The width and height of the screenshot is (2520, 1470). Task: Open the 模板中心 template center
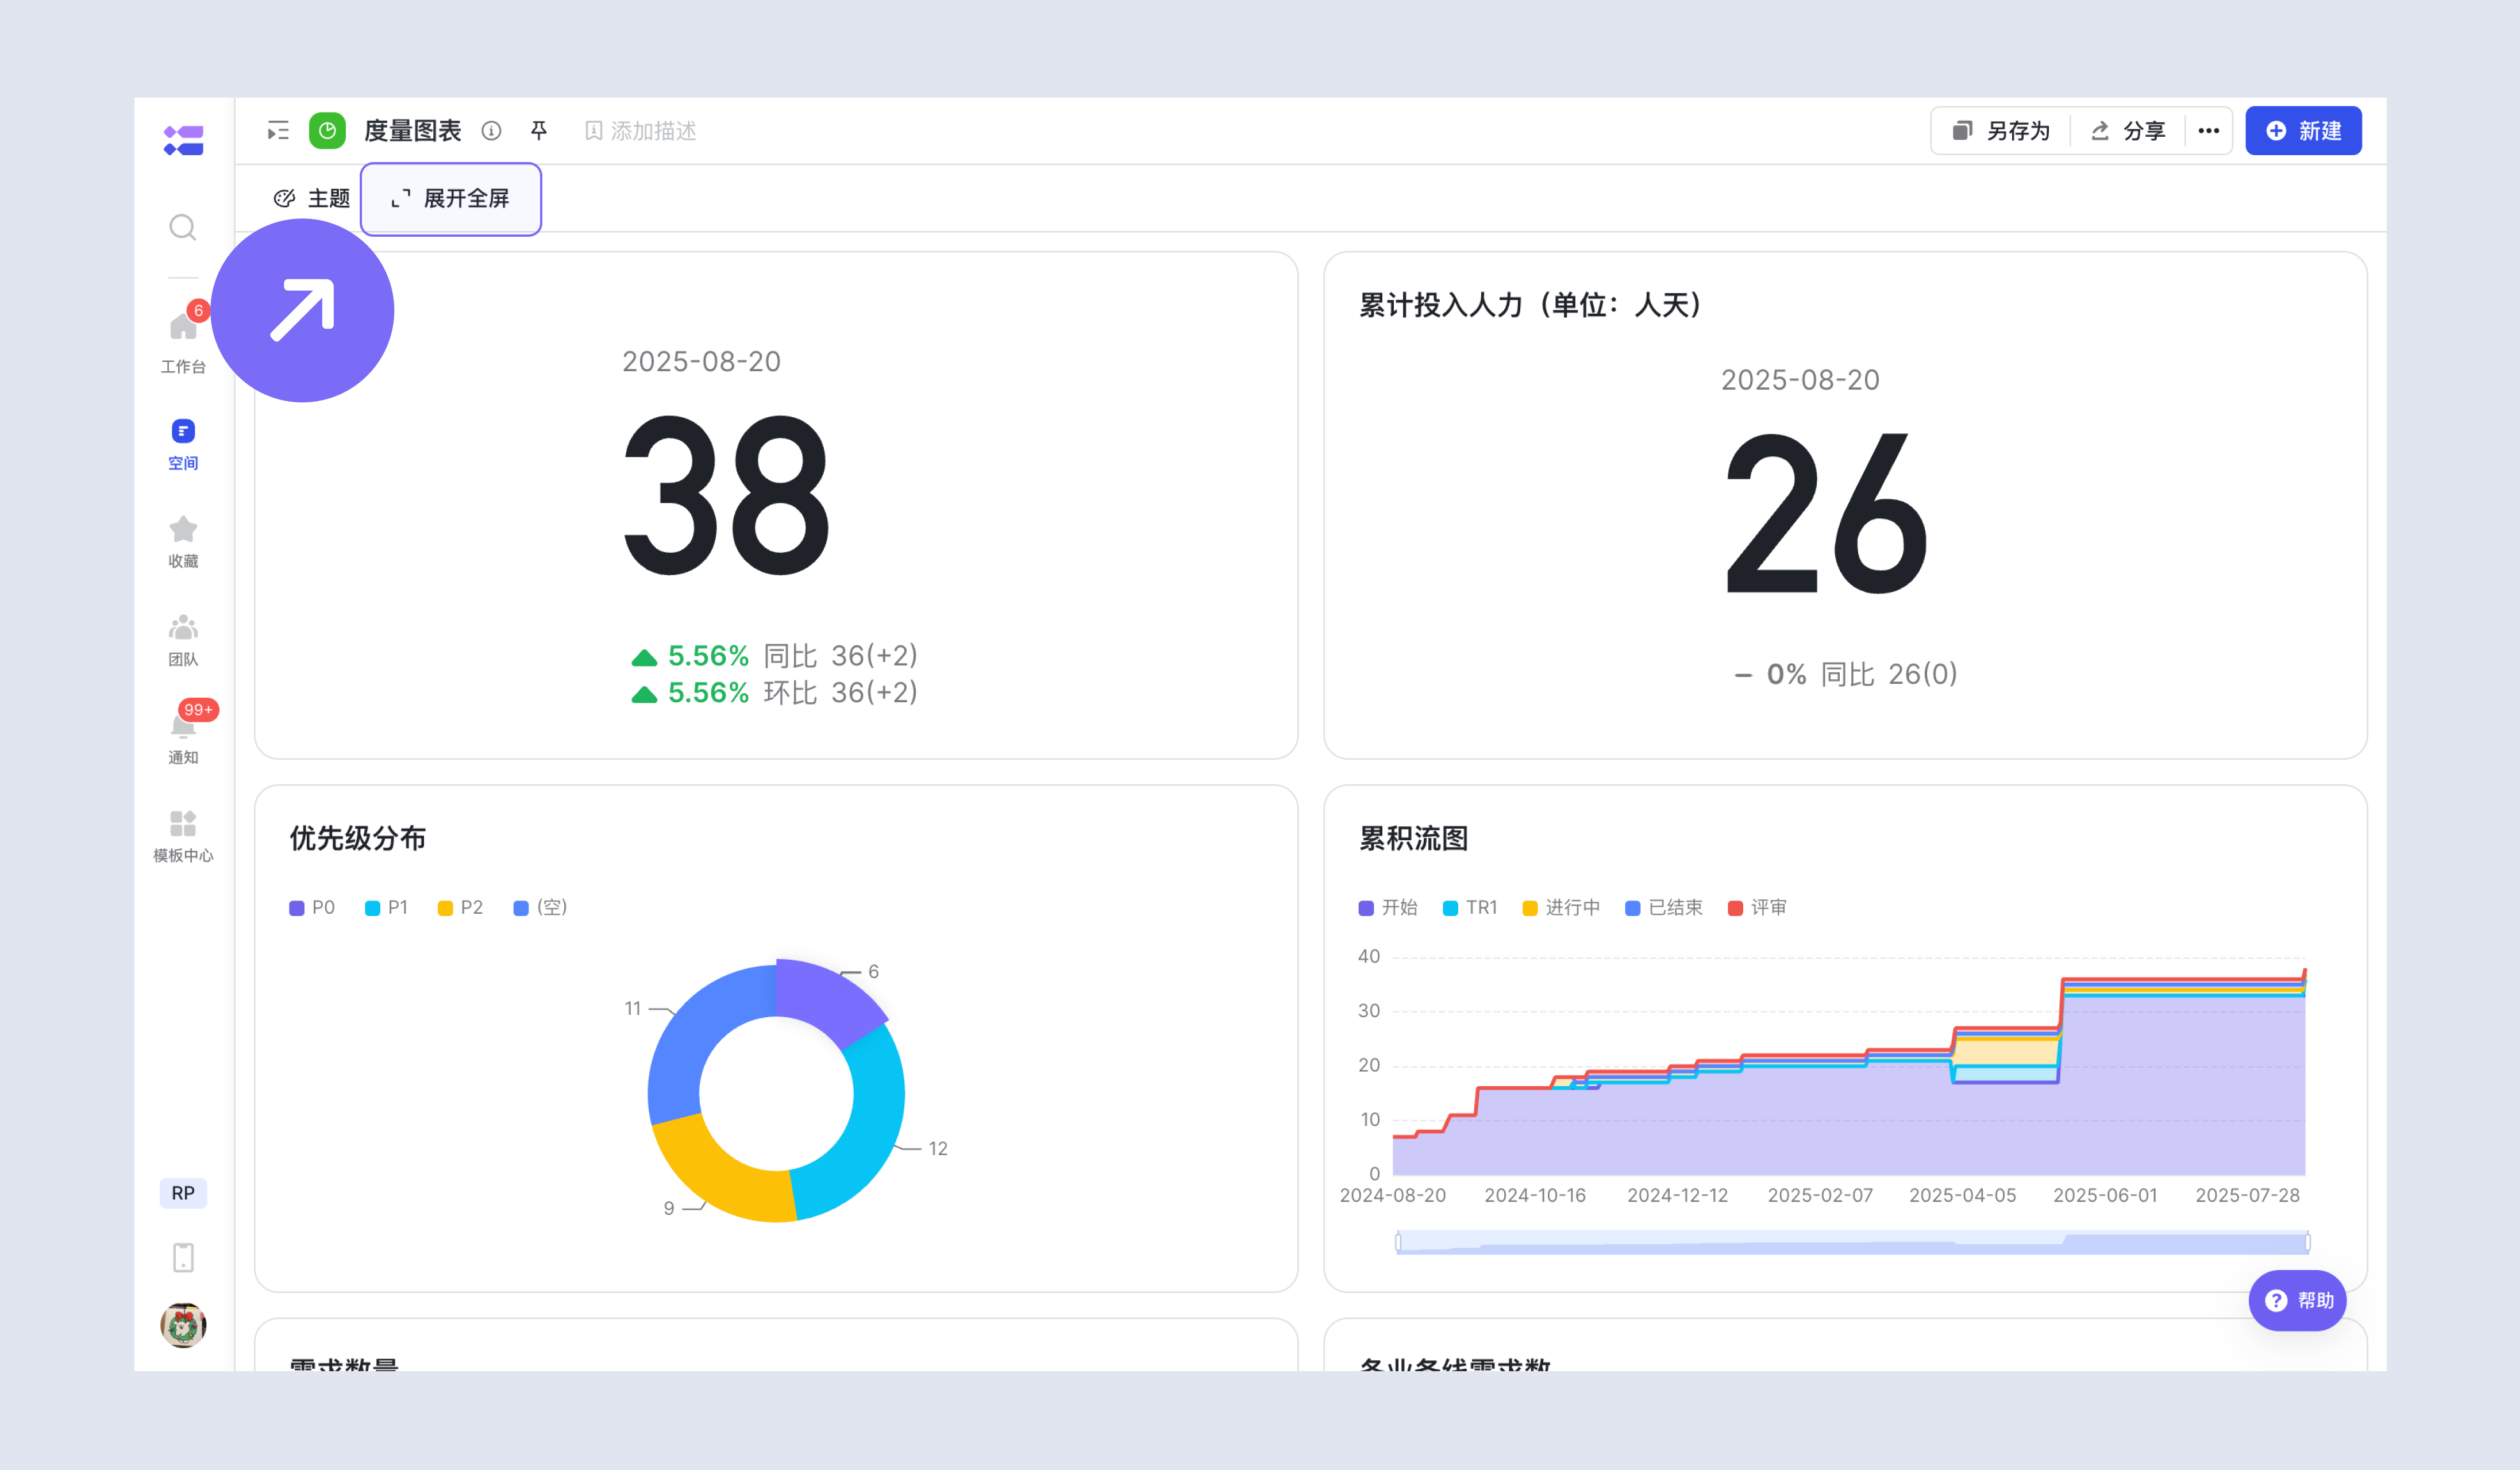183,836
